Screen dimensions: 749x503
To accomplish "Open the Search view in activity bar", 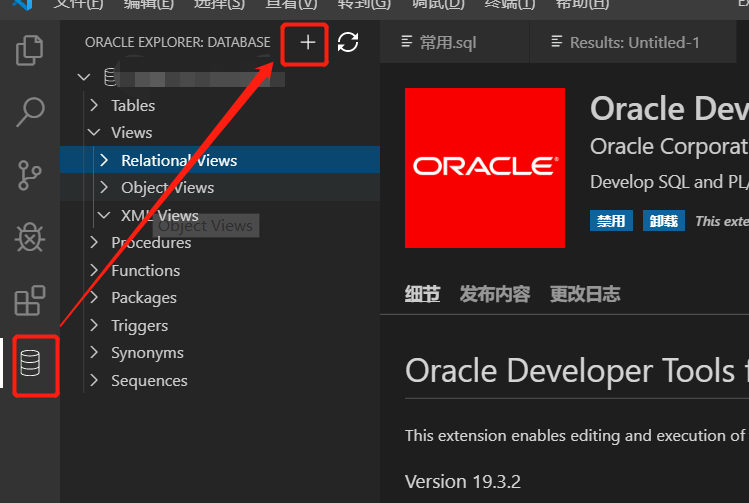I will (x=30, y=112).
